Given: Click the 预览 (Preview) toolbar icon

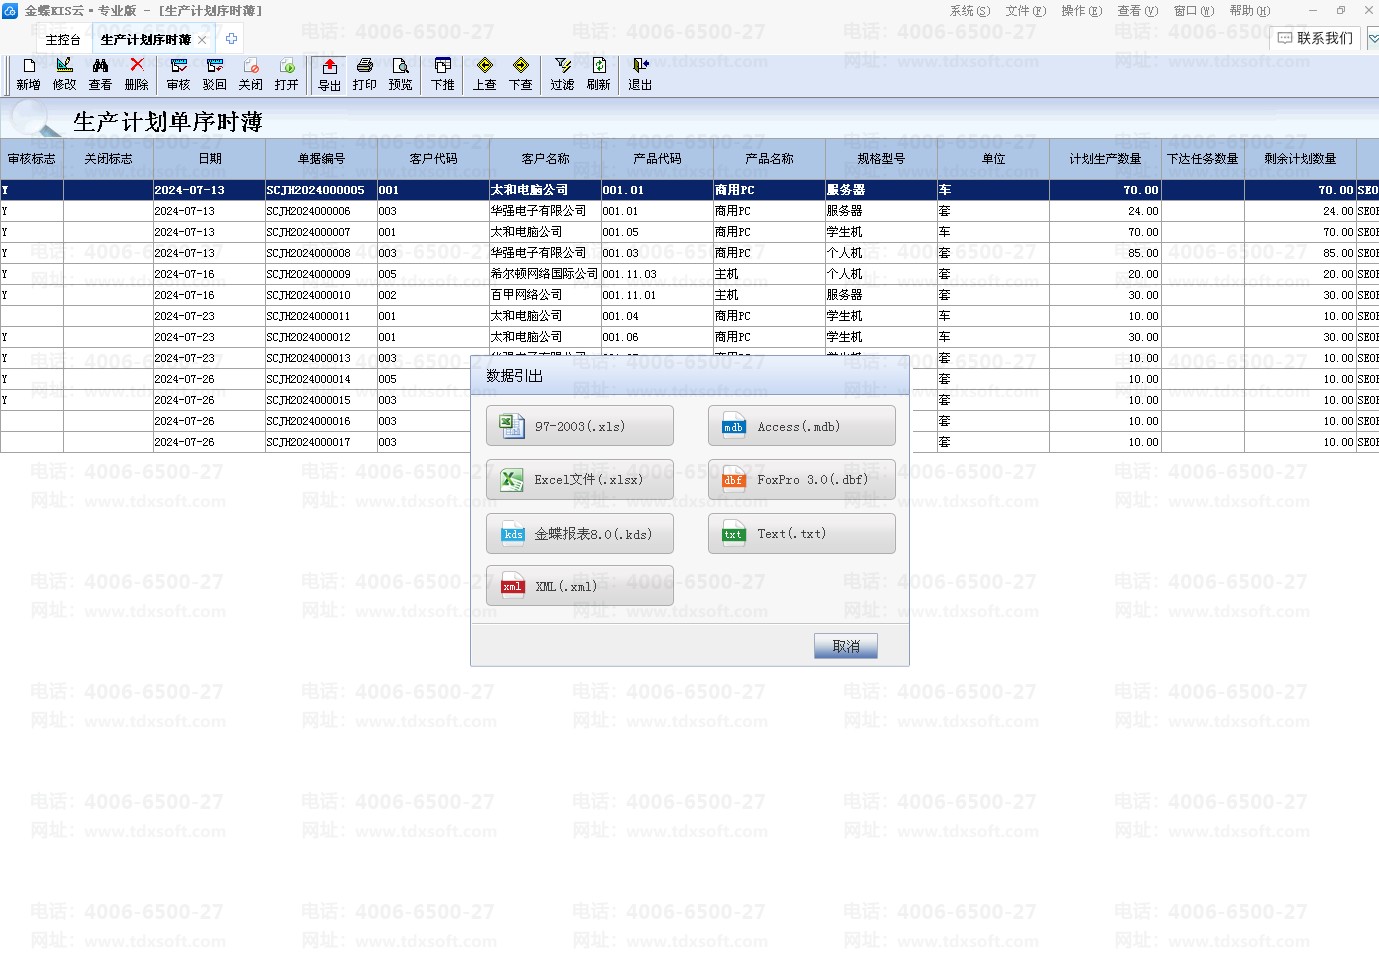Looking at the screenshot, I should (401, 75).
